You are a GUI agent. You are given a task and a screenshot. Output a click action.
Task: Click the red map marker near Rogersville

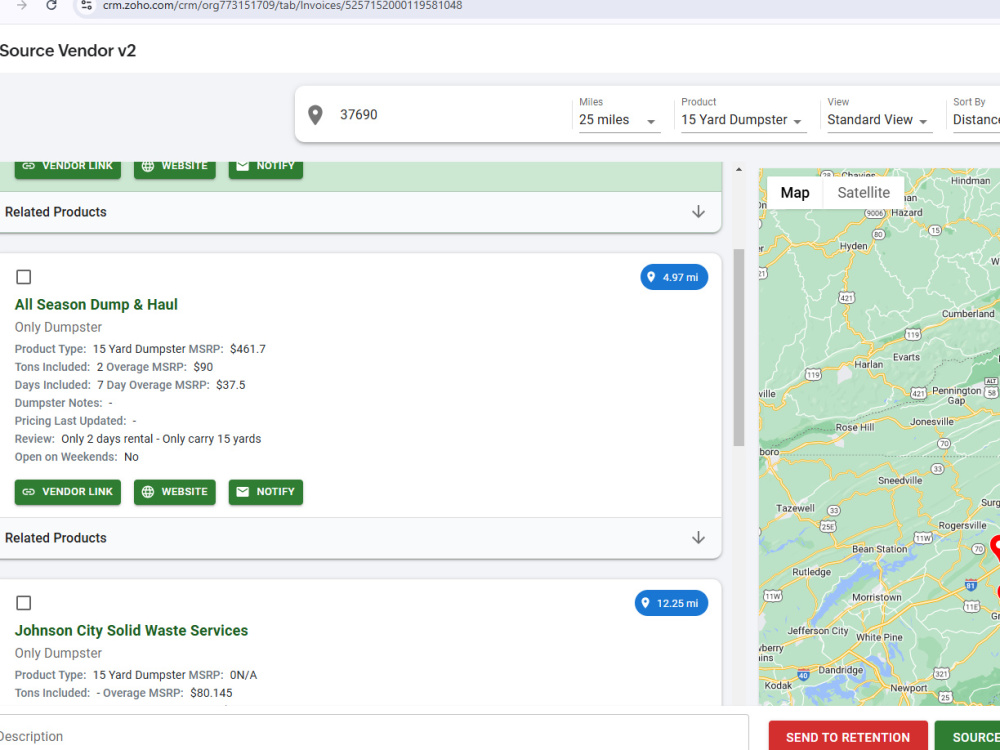coord(996,547)
